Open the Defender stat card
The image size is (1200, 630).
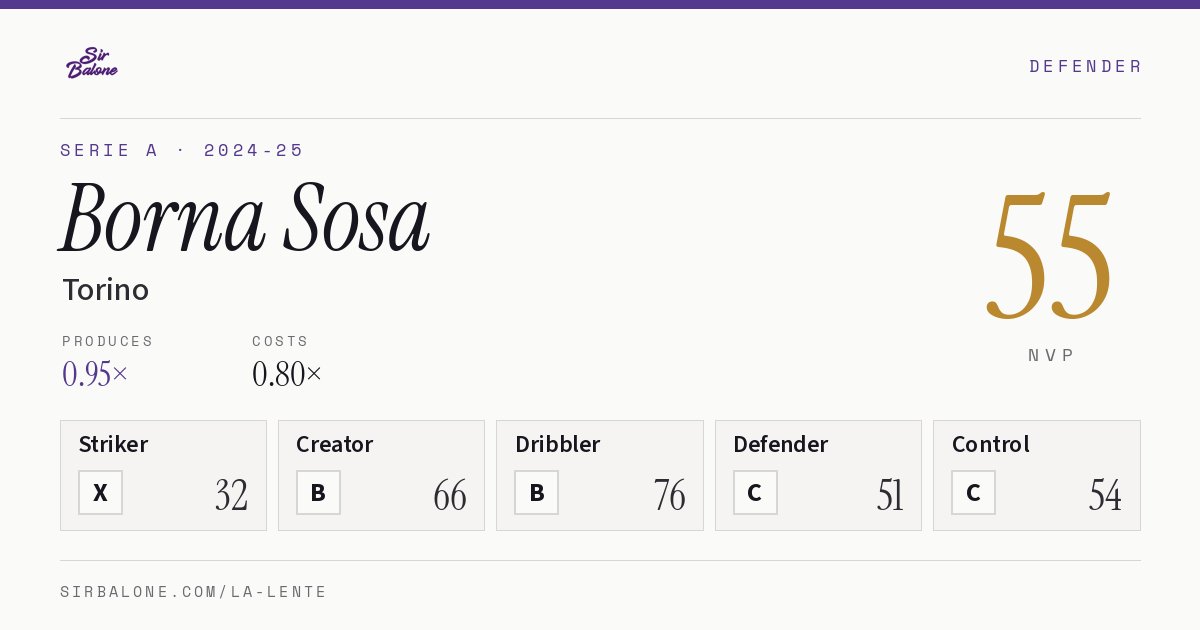tap(818, 475)
